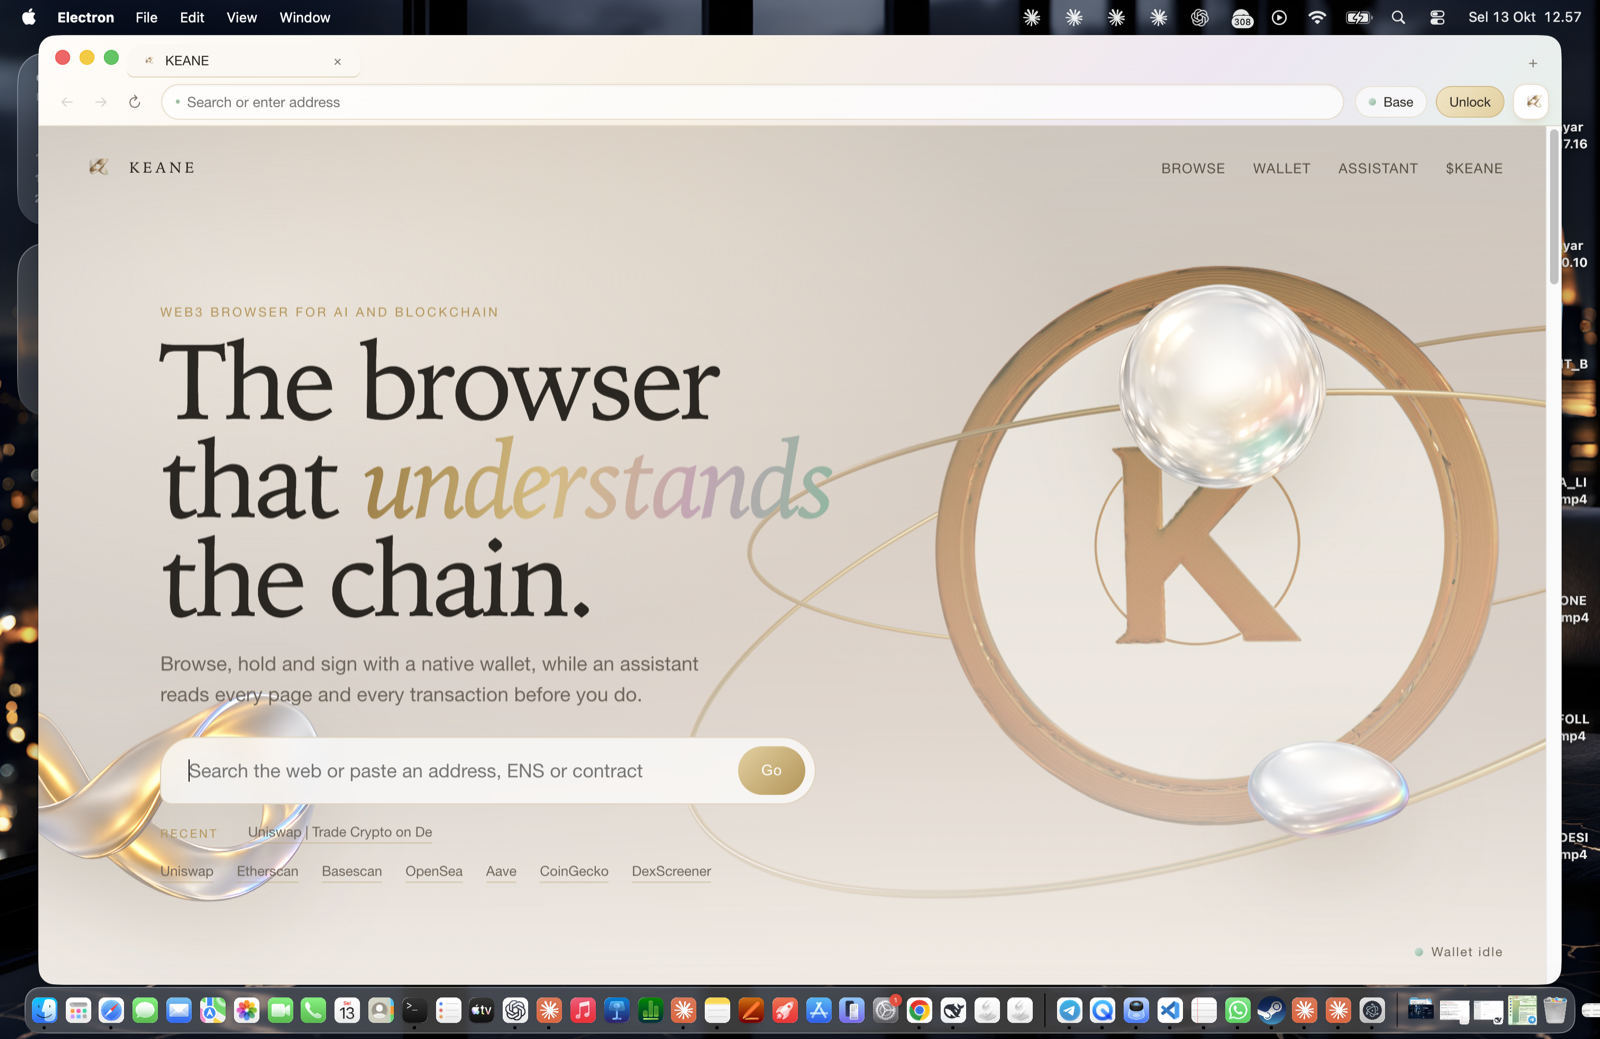
Task: Click the Wallet idle status indicator
Action: point(1459,952)
